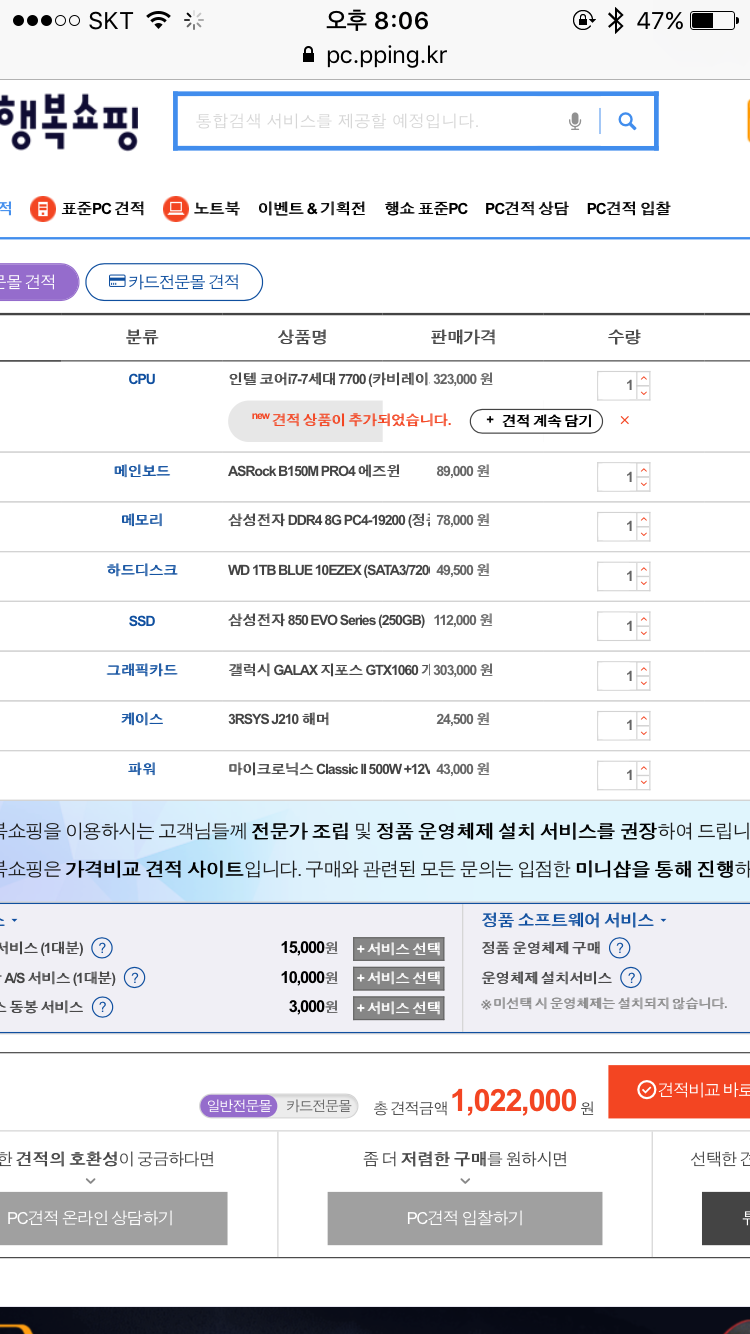Tap the microphone voice search icon
The image size is (750, 1334).
pyautogui.click(x=575, y=122)
